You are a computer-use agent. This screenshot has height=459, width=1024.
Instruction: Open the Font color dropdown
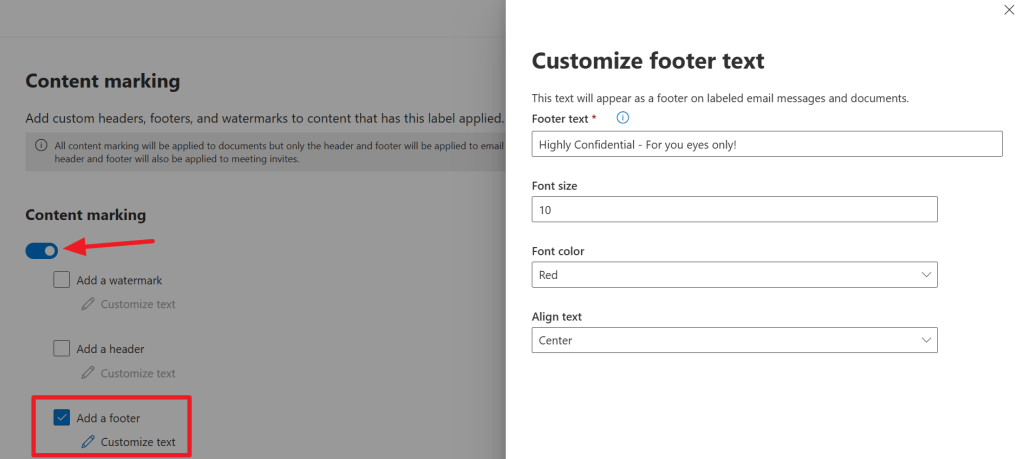tap(734, 274)
